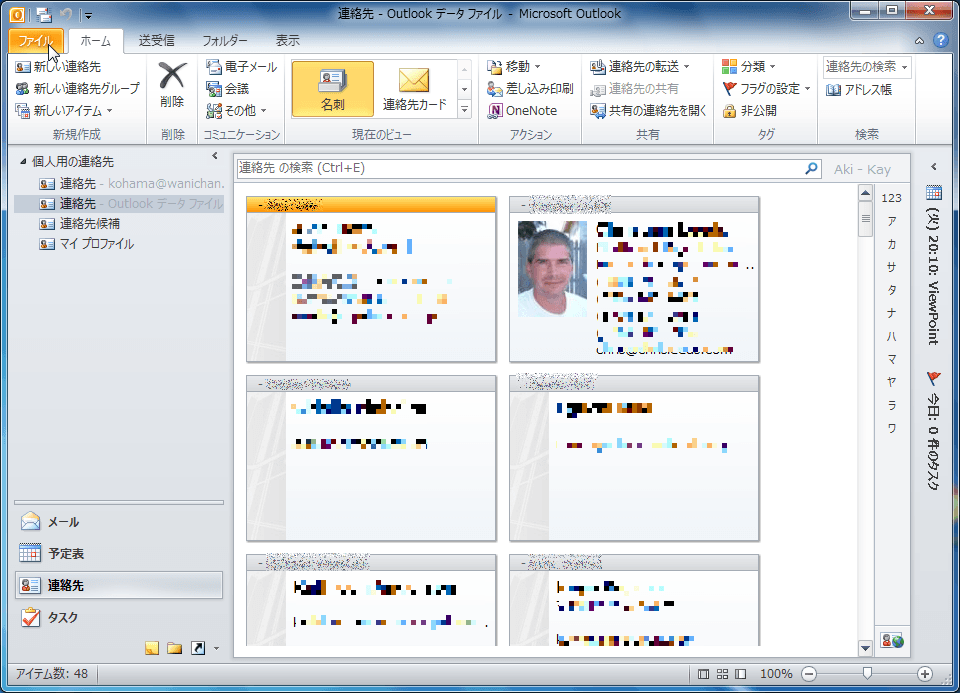Expand the Current View gallery more arrow

465,110
